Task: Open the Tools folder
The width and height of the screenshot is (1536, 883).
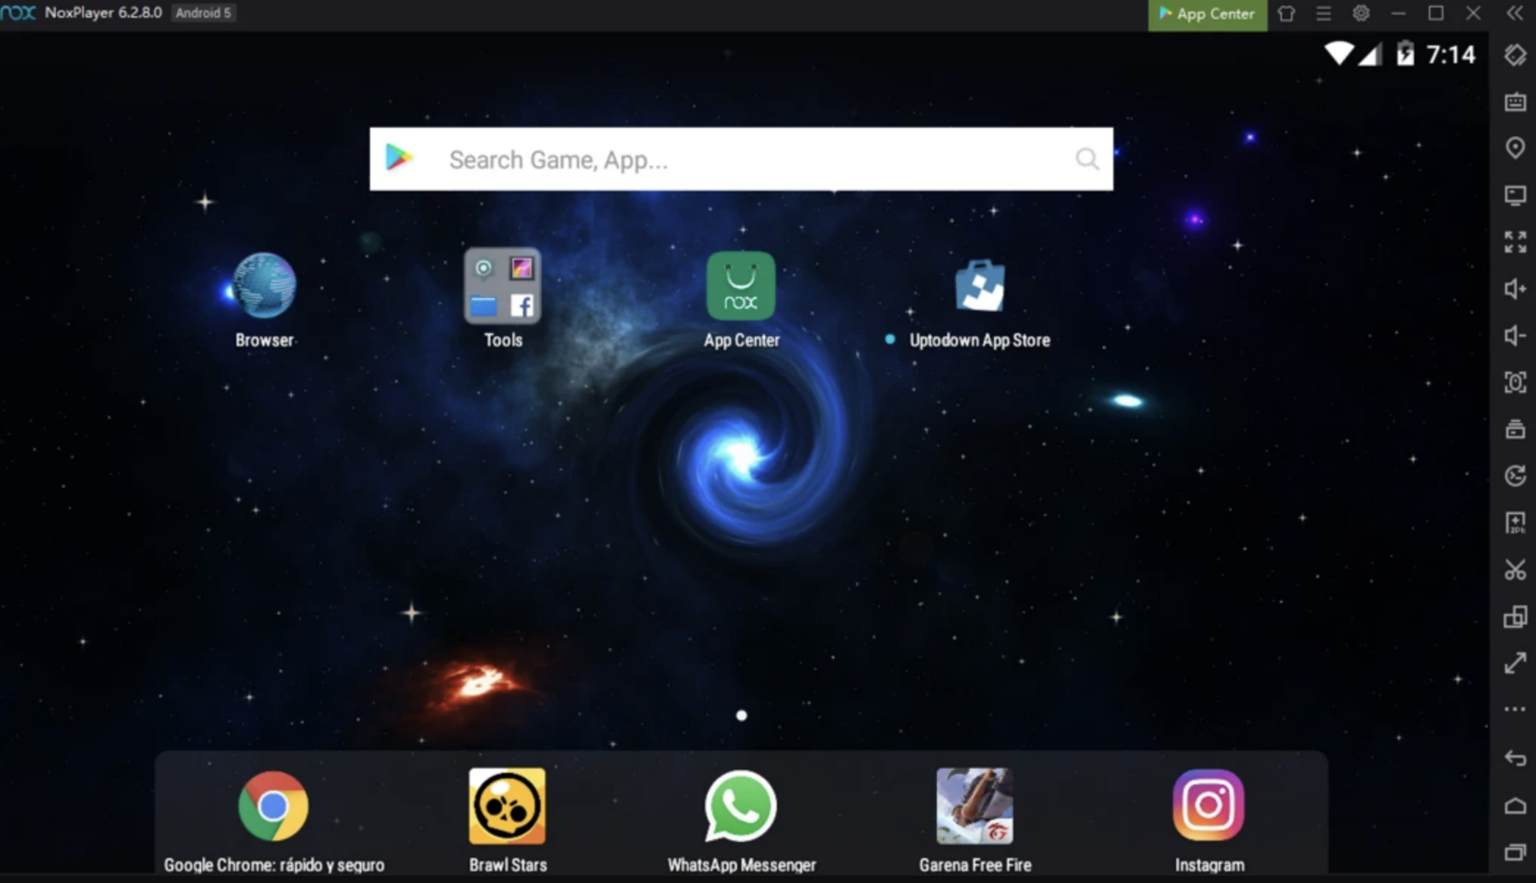Action: coord(502,285)
